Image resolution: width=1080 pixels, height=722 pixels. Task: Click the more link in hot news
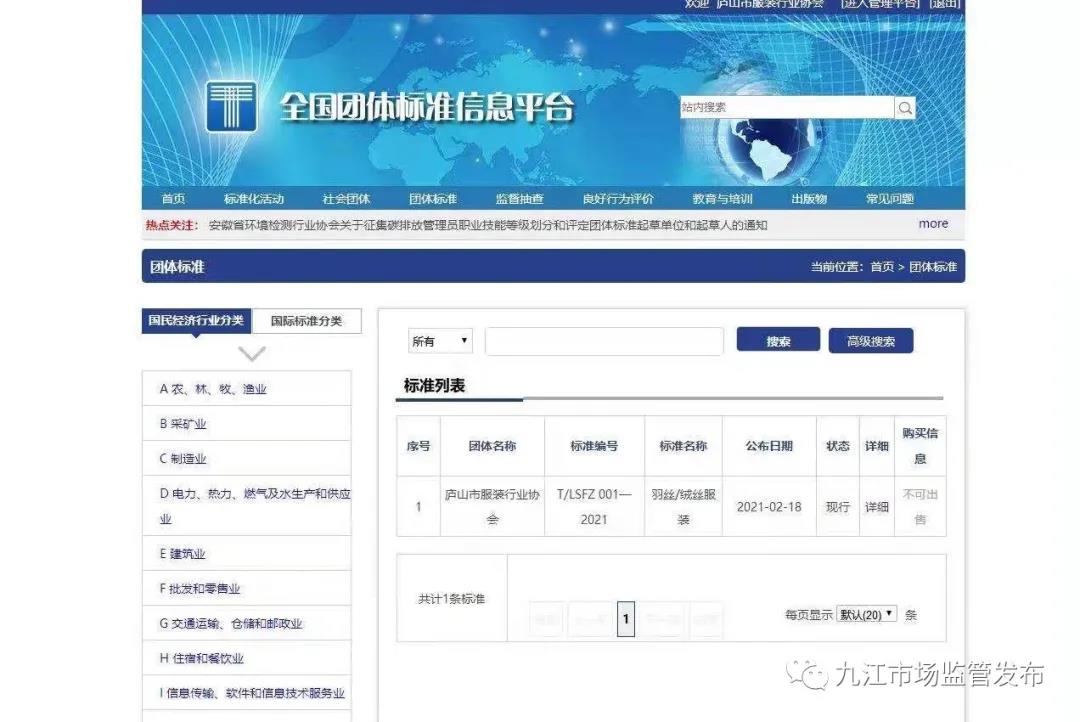(x=933, y=224)
